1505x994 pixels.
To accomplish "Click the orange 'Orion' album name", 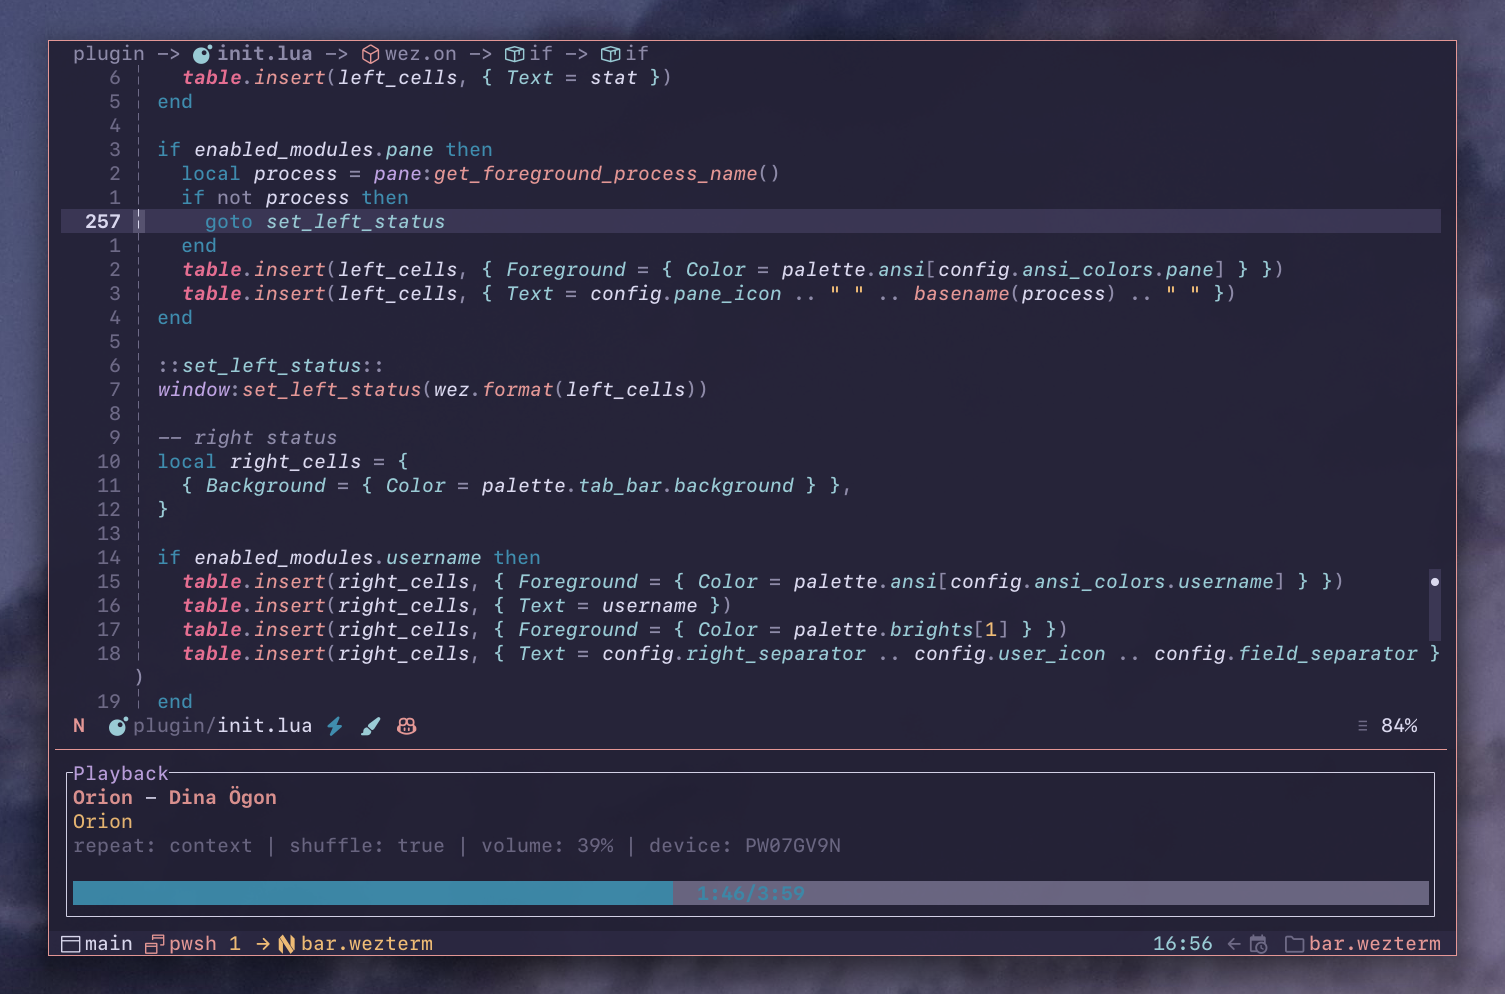I will click(103, 822).
